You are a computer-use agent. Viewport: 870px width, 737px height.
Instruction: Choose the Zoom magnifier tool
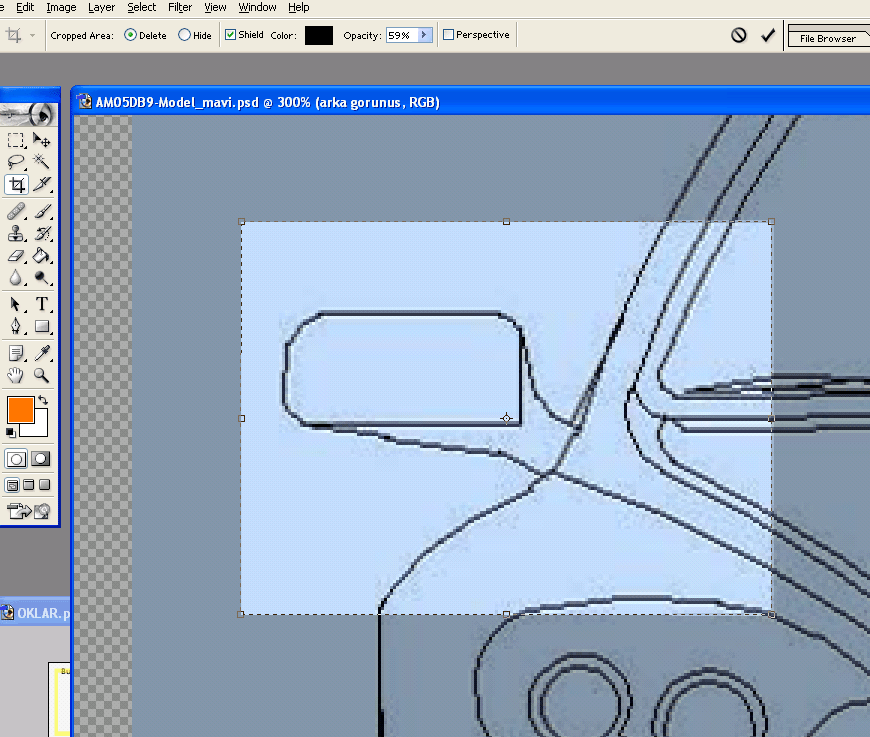[42, 376]
